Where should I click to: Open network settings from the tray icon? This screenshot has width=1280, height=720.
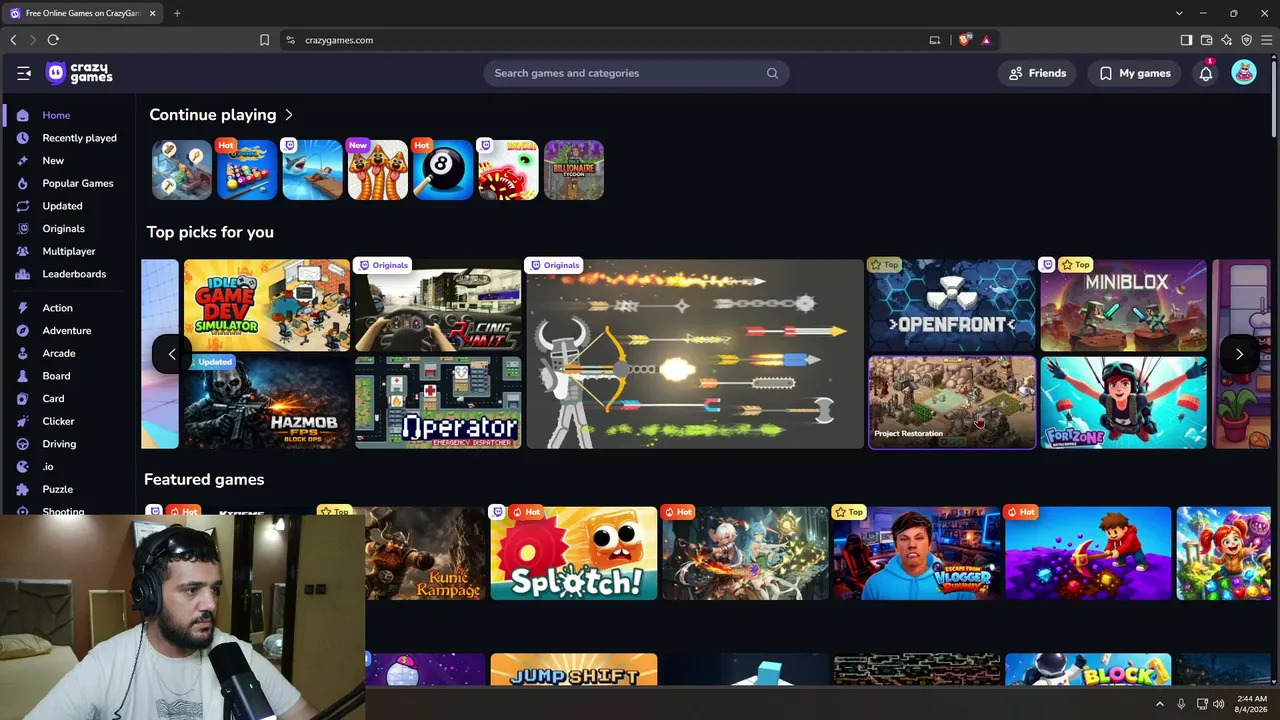tap(1202, 704)
